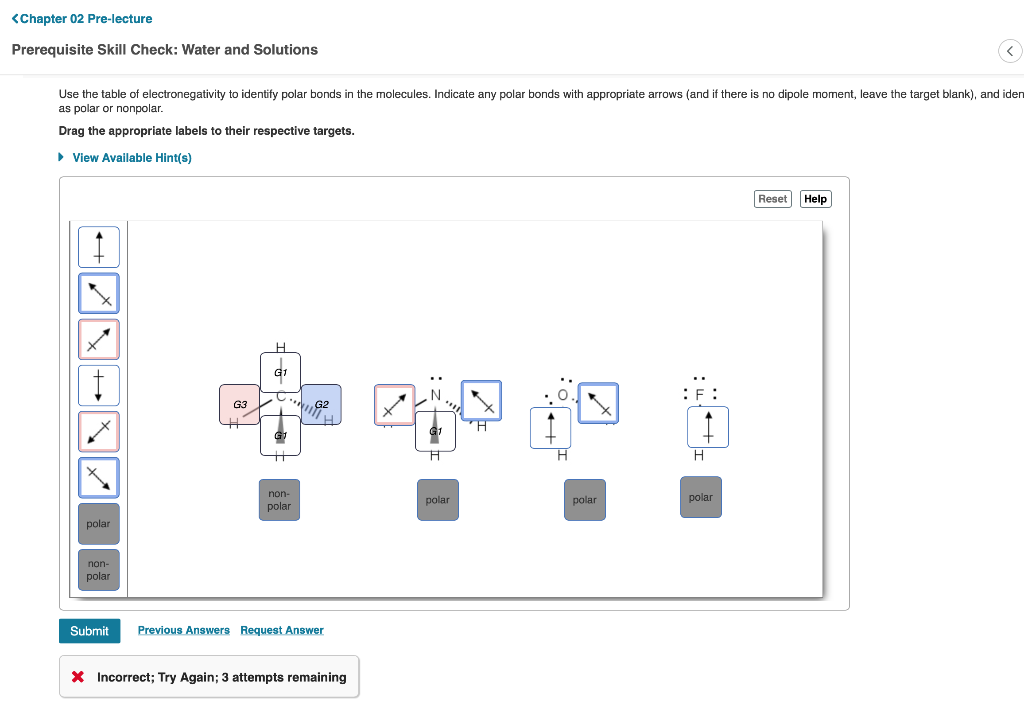Image resolution: width=1024 pixels, height=709 pixels.
Task: Select the pink up-right diagonal arrow palette label
Action: [99, 339]
